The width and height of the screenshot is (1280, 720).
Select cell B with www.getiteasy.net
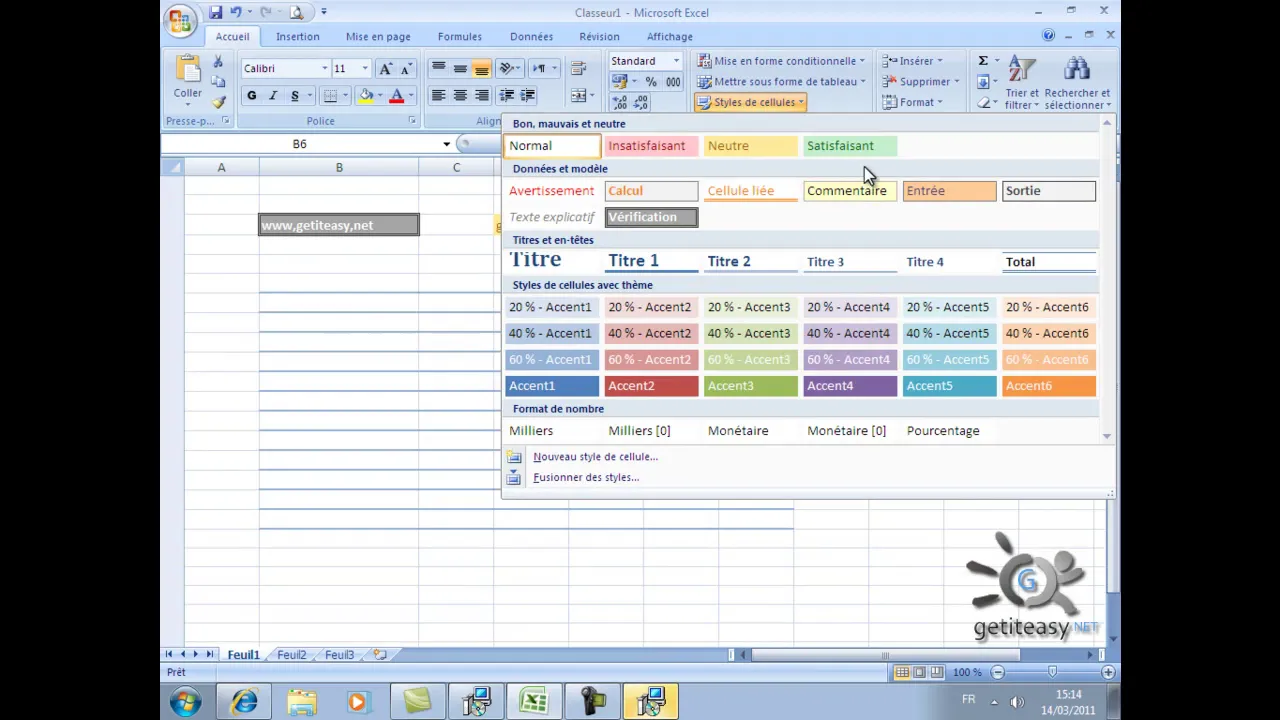(x=339, y=225)
